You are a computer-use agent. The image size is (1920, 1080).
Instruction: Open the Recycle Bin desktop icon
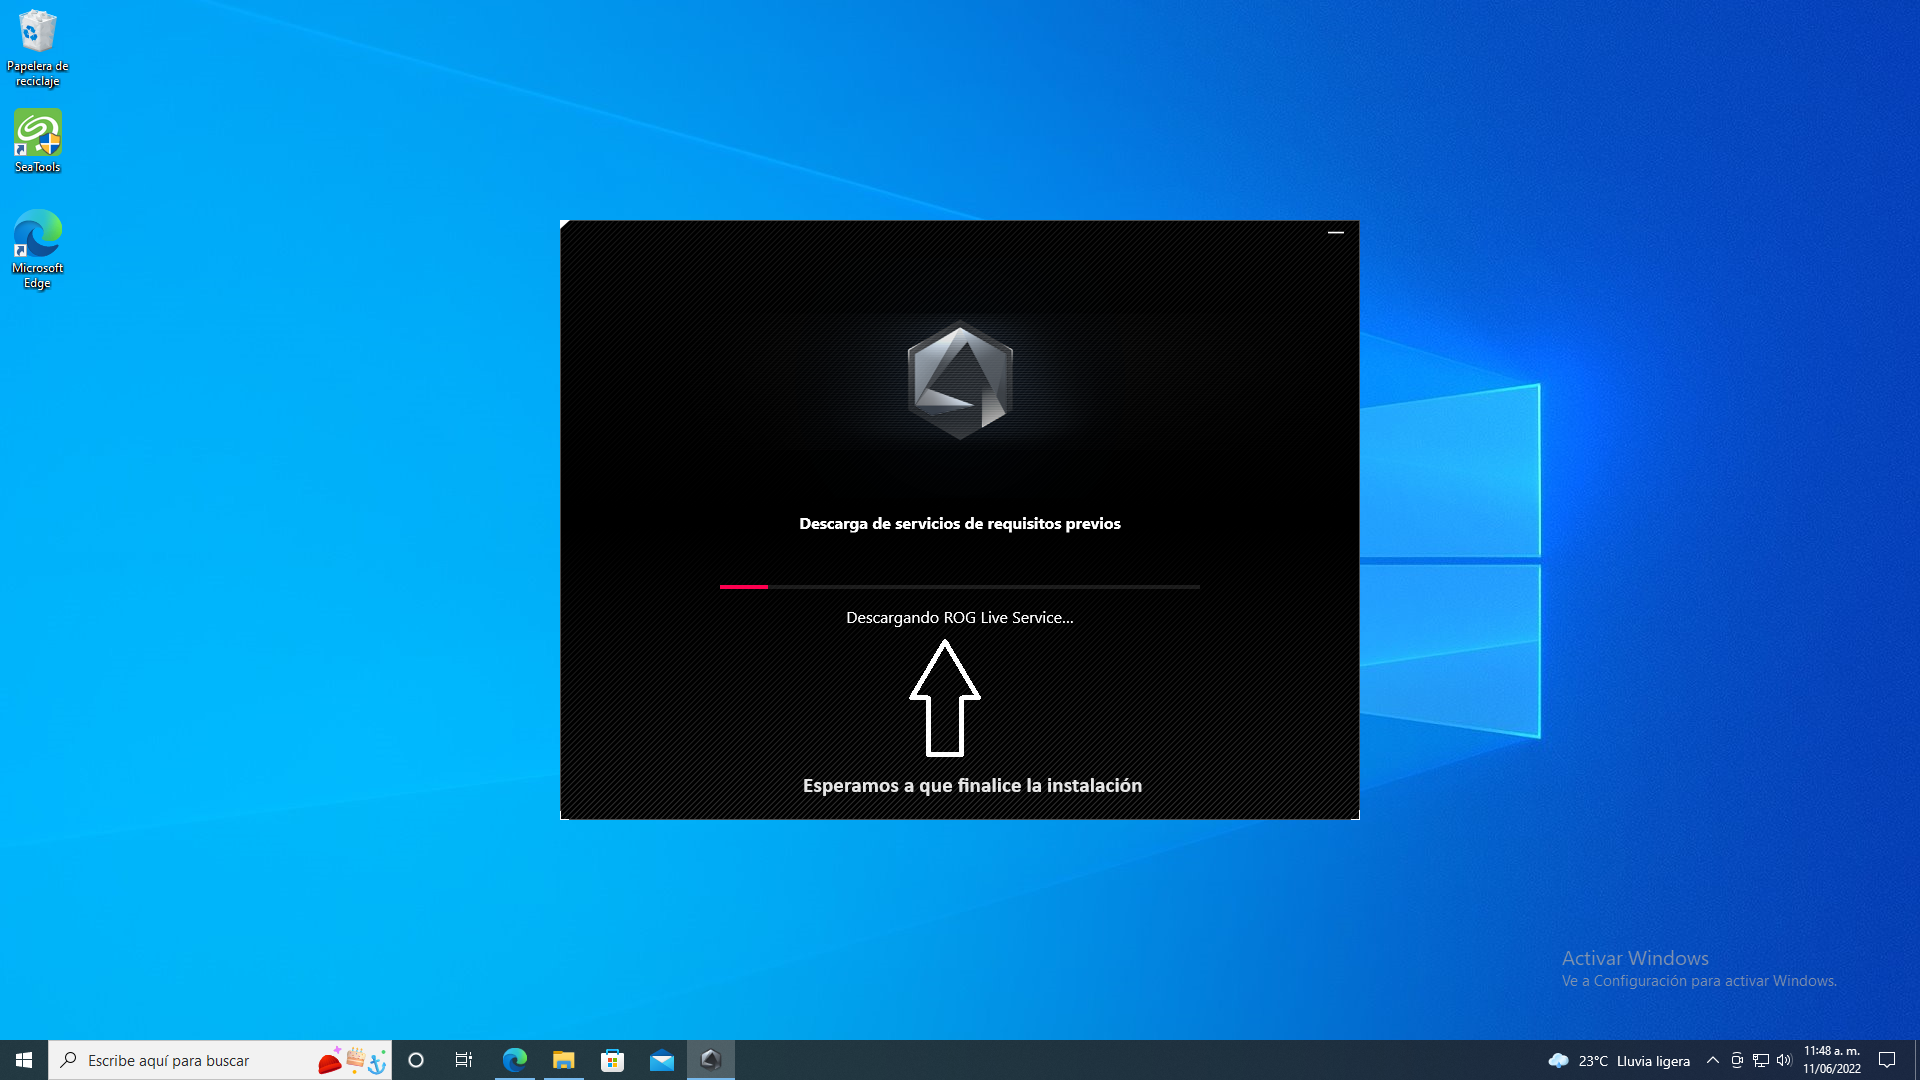[x=37, y=33]
